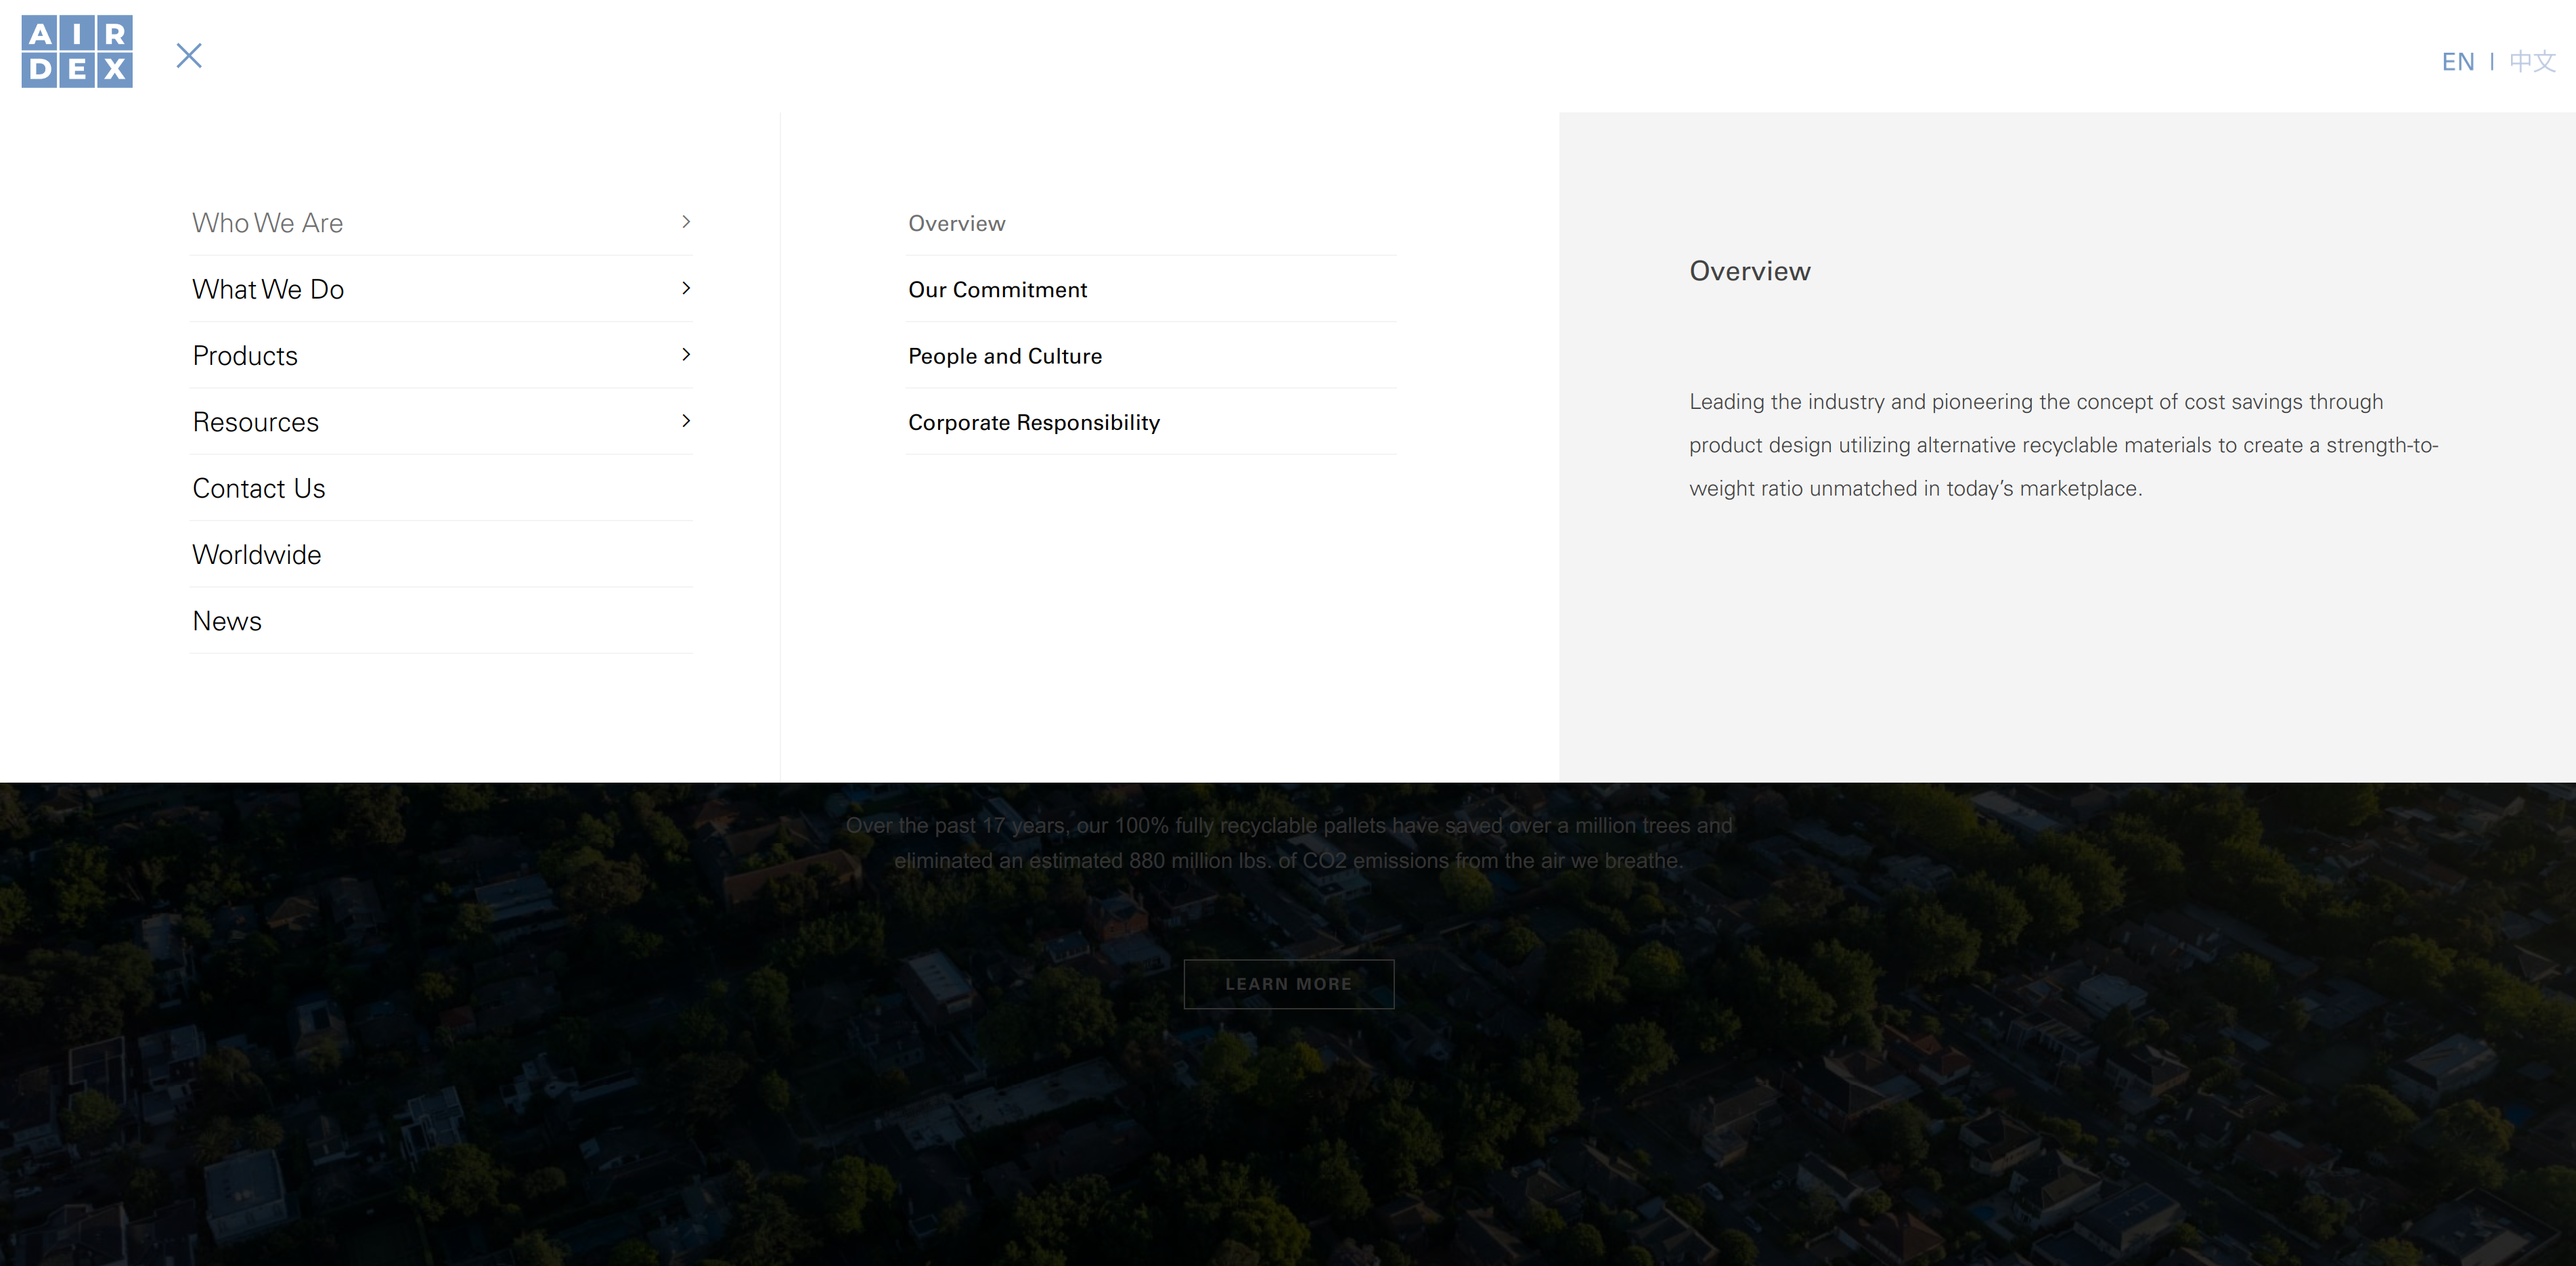Screen dimensions: 2576x1266
Task: Go to Contact Us page
Action: pos(259,488)
